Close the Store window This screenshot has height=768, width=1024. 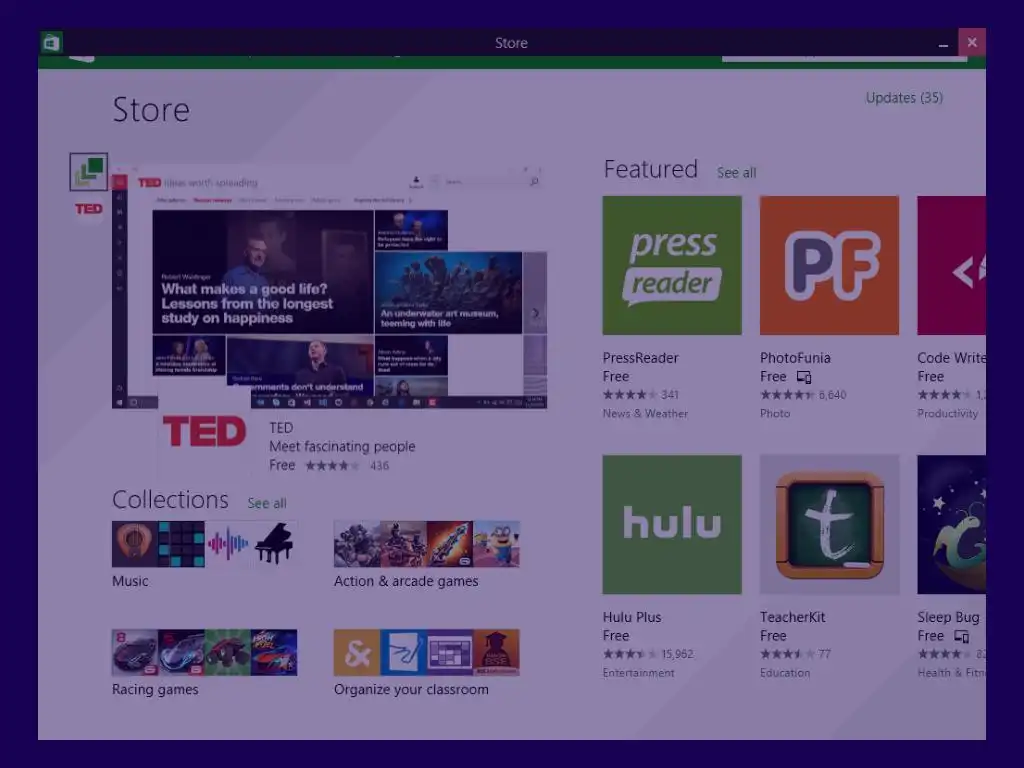972,42
